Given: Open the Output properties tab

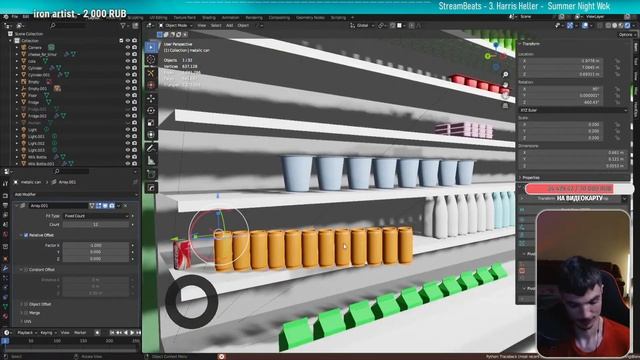Looking at the screenshot, I should point(5,205).
